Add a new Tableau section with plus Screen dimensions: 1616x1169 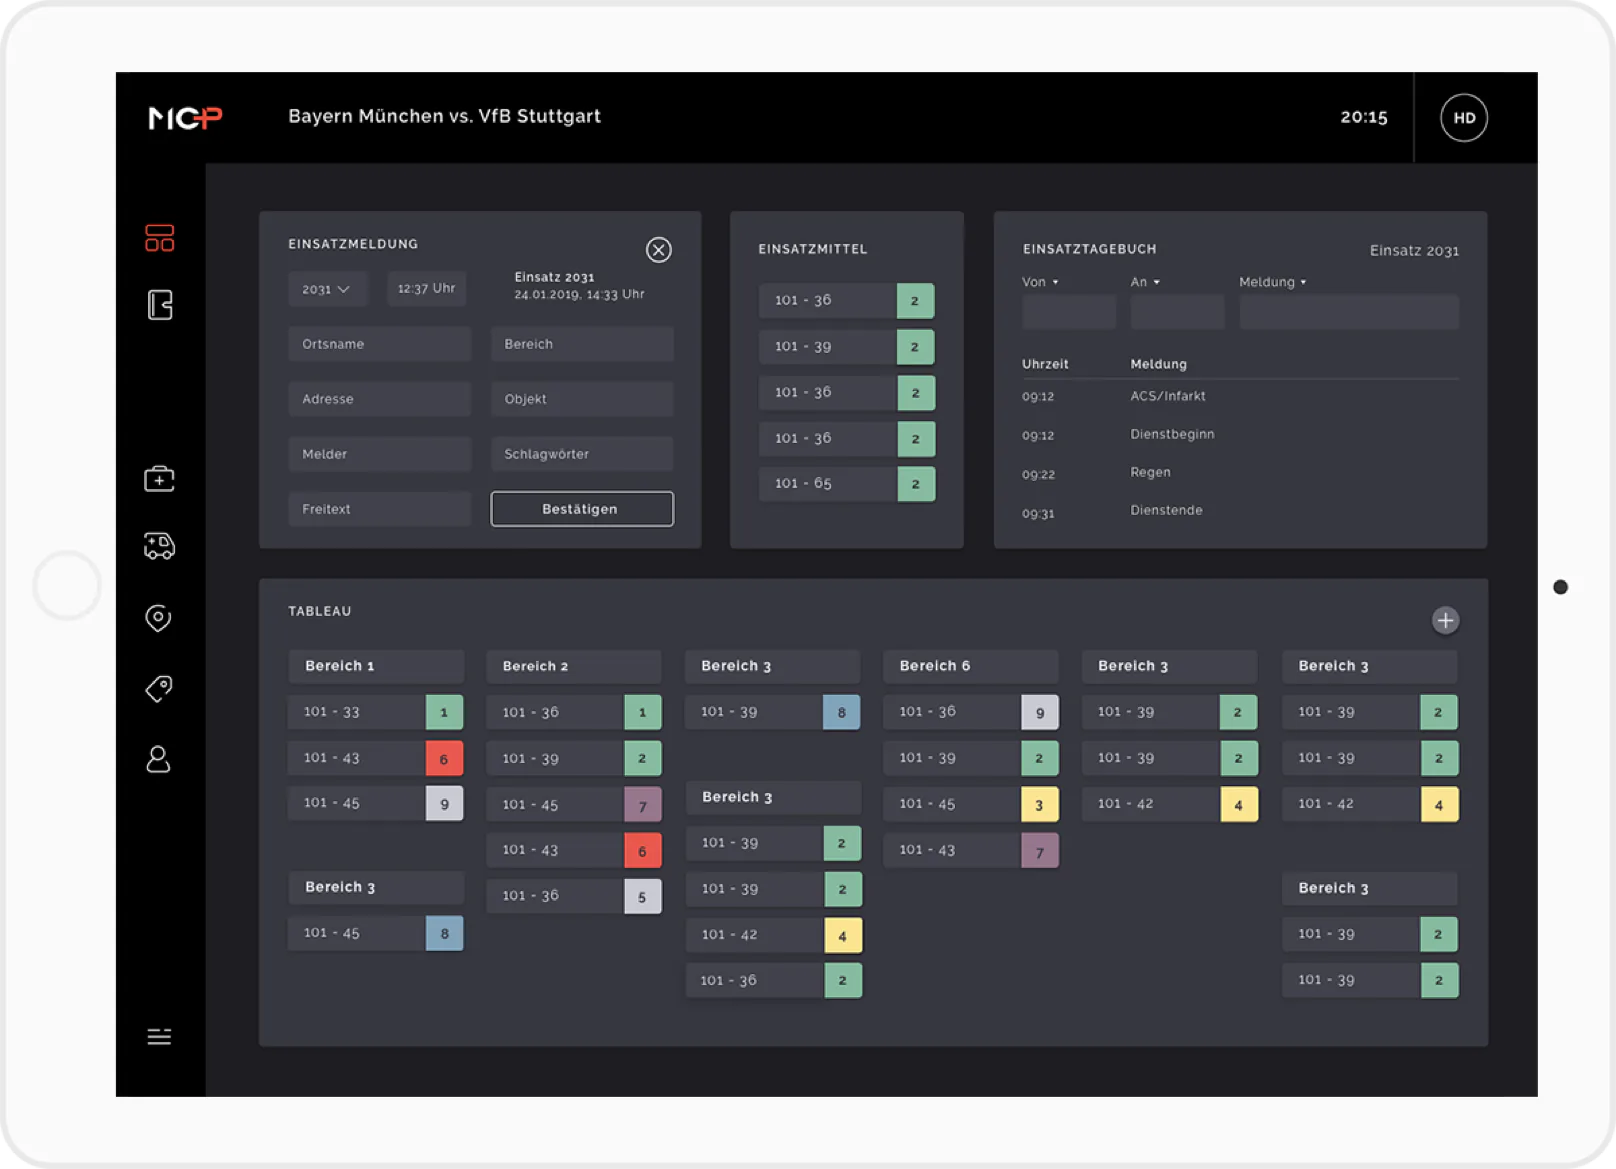(1445, 620)
